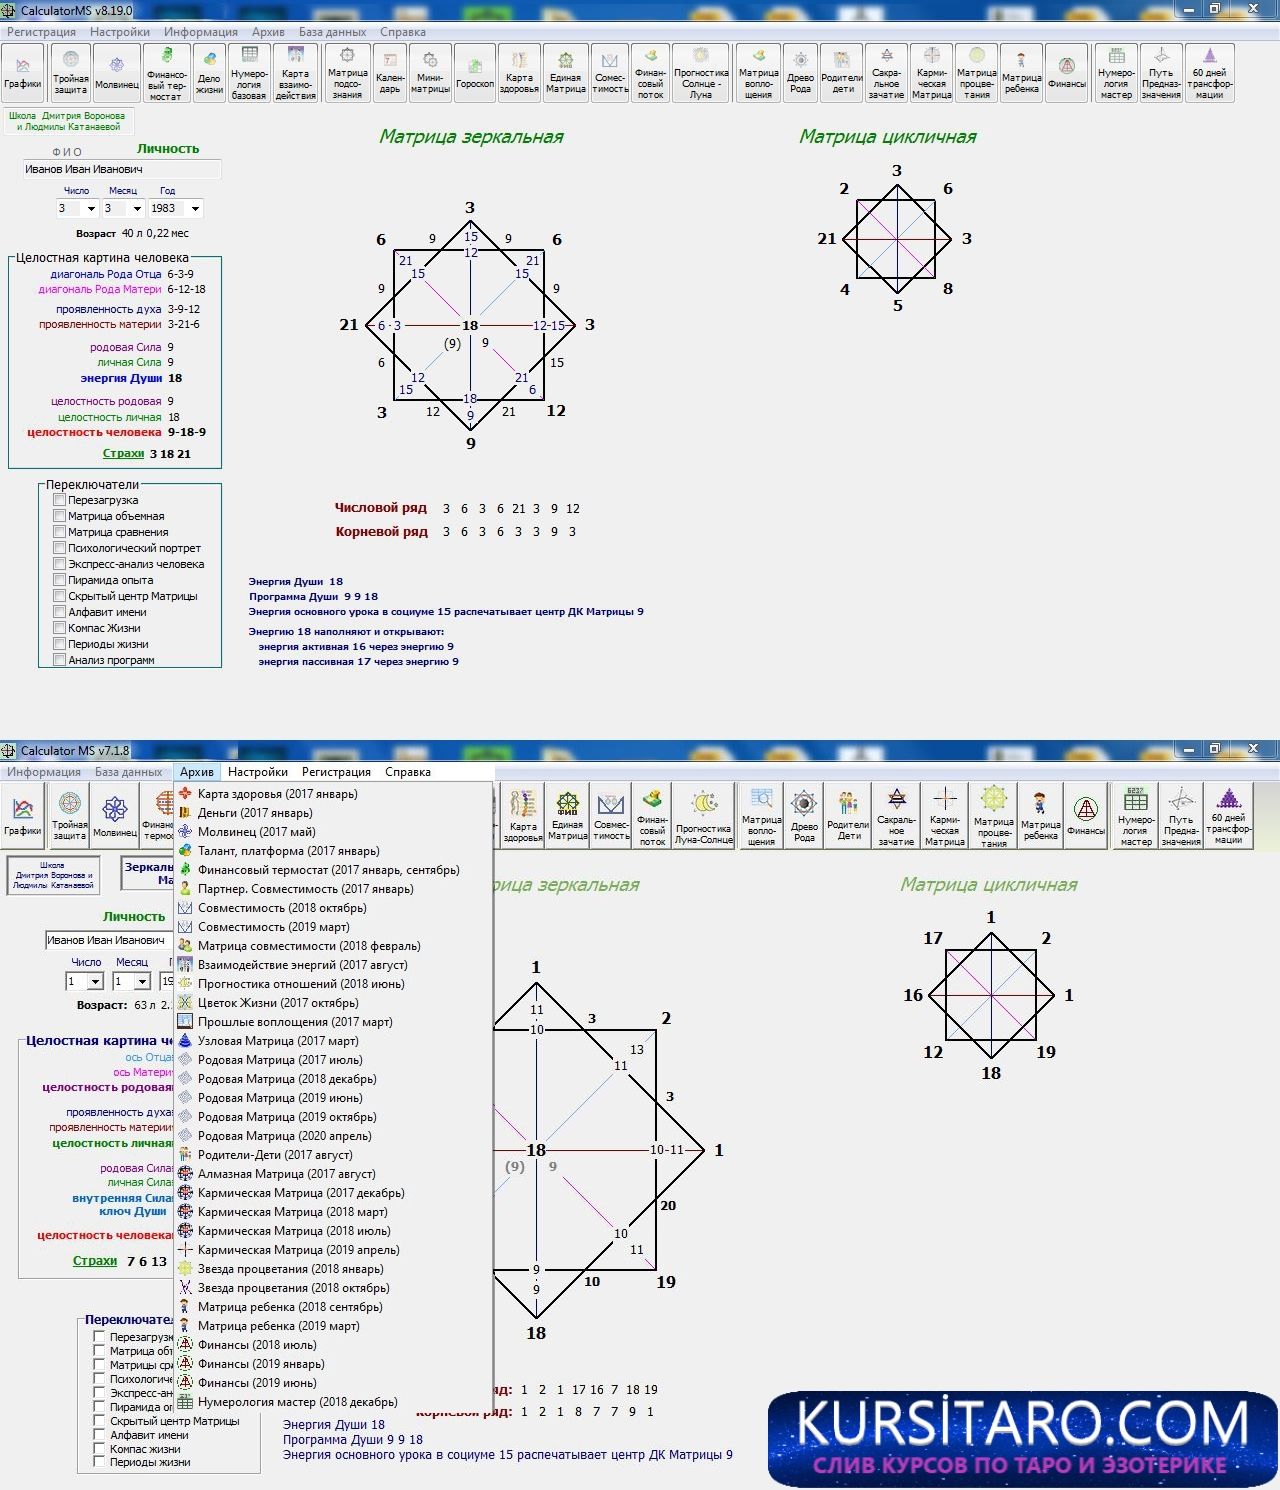Viewport: 1280px width, 1490px height.
Task: Click the Календарь toolbar icon
Action: tap(390, 74)
